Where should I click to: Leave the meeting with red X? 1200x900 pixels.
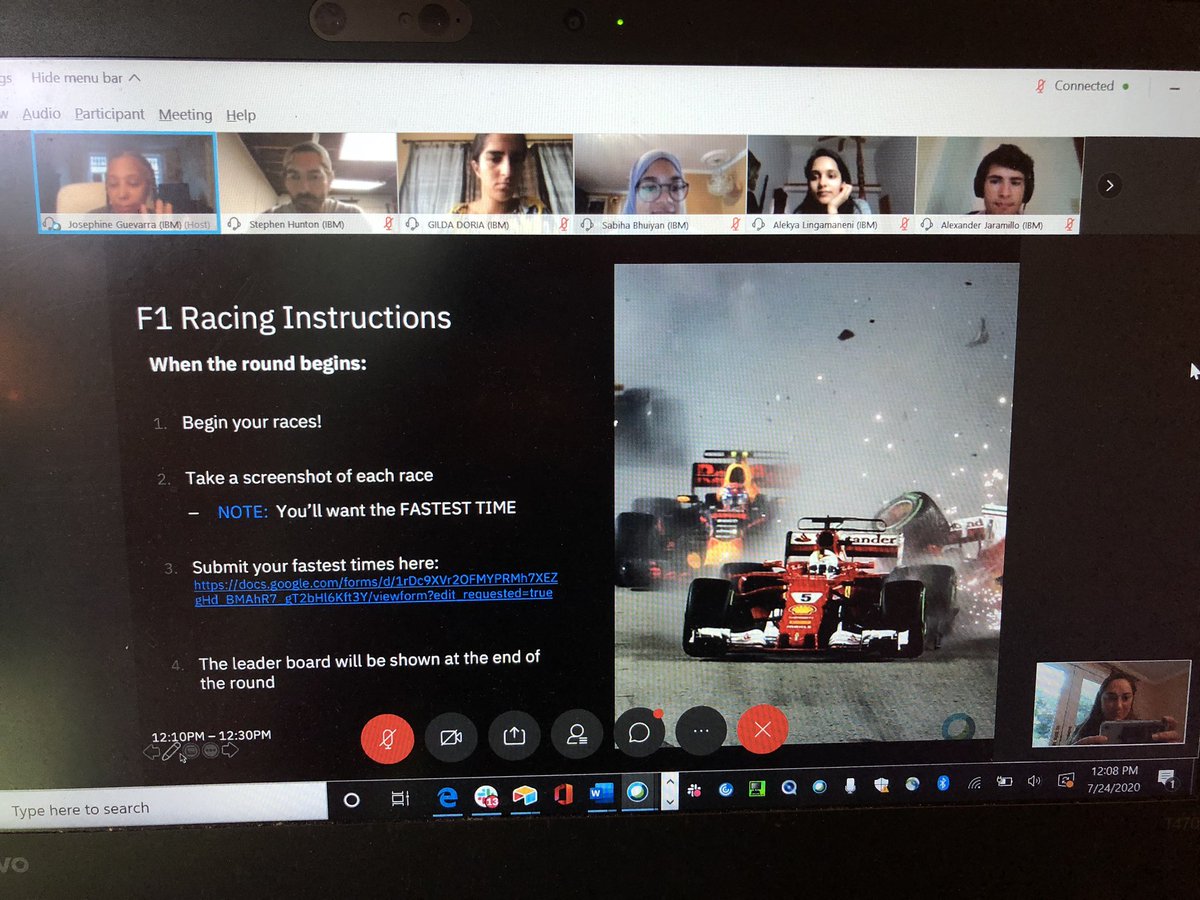tap(762, 730)
